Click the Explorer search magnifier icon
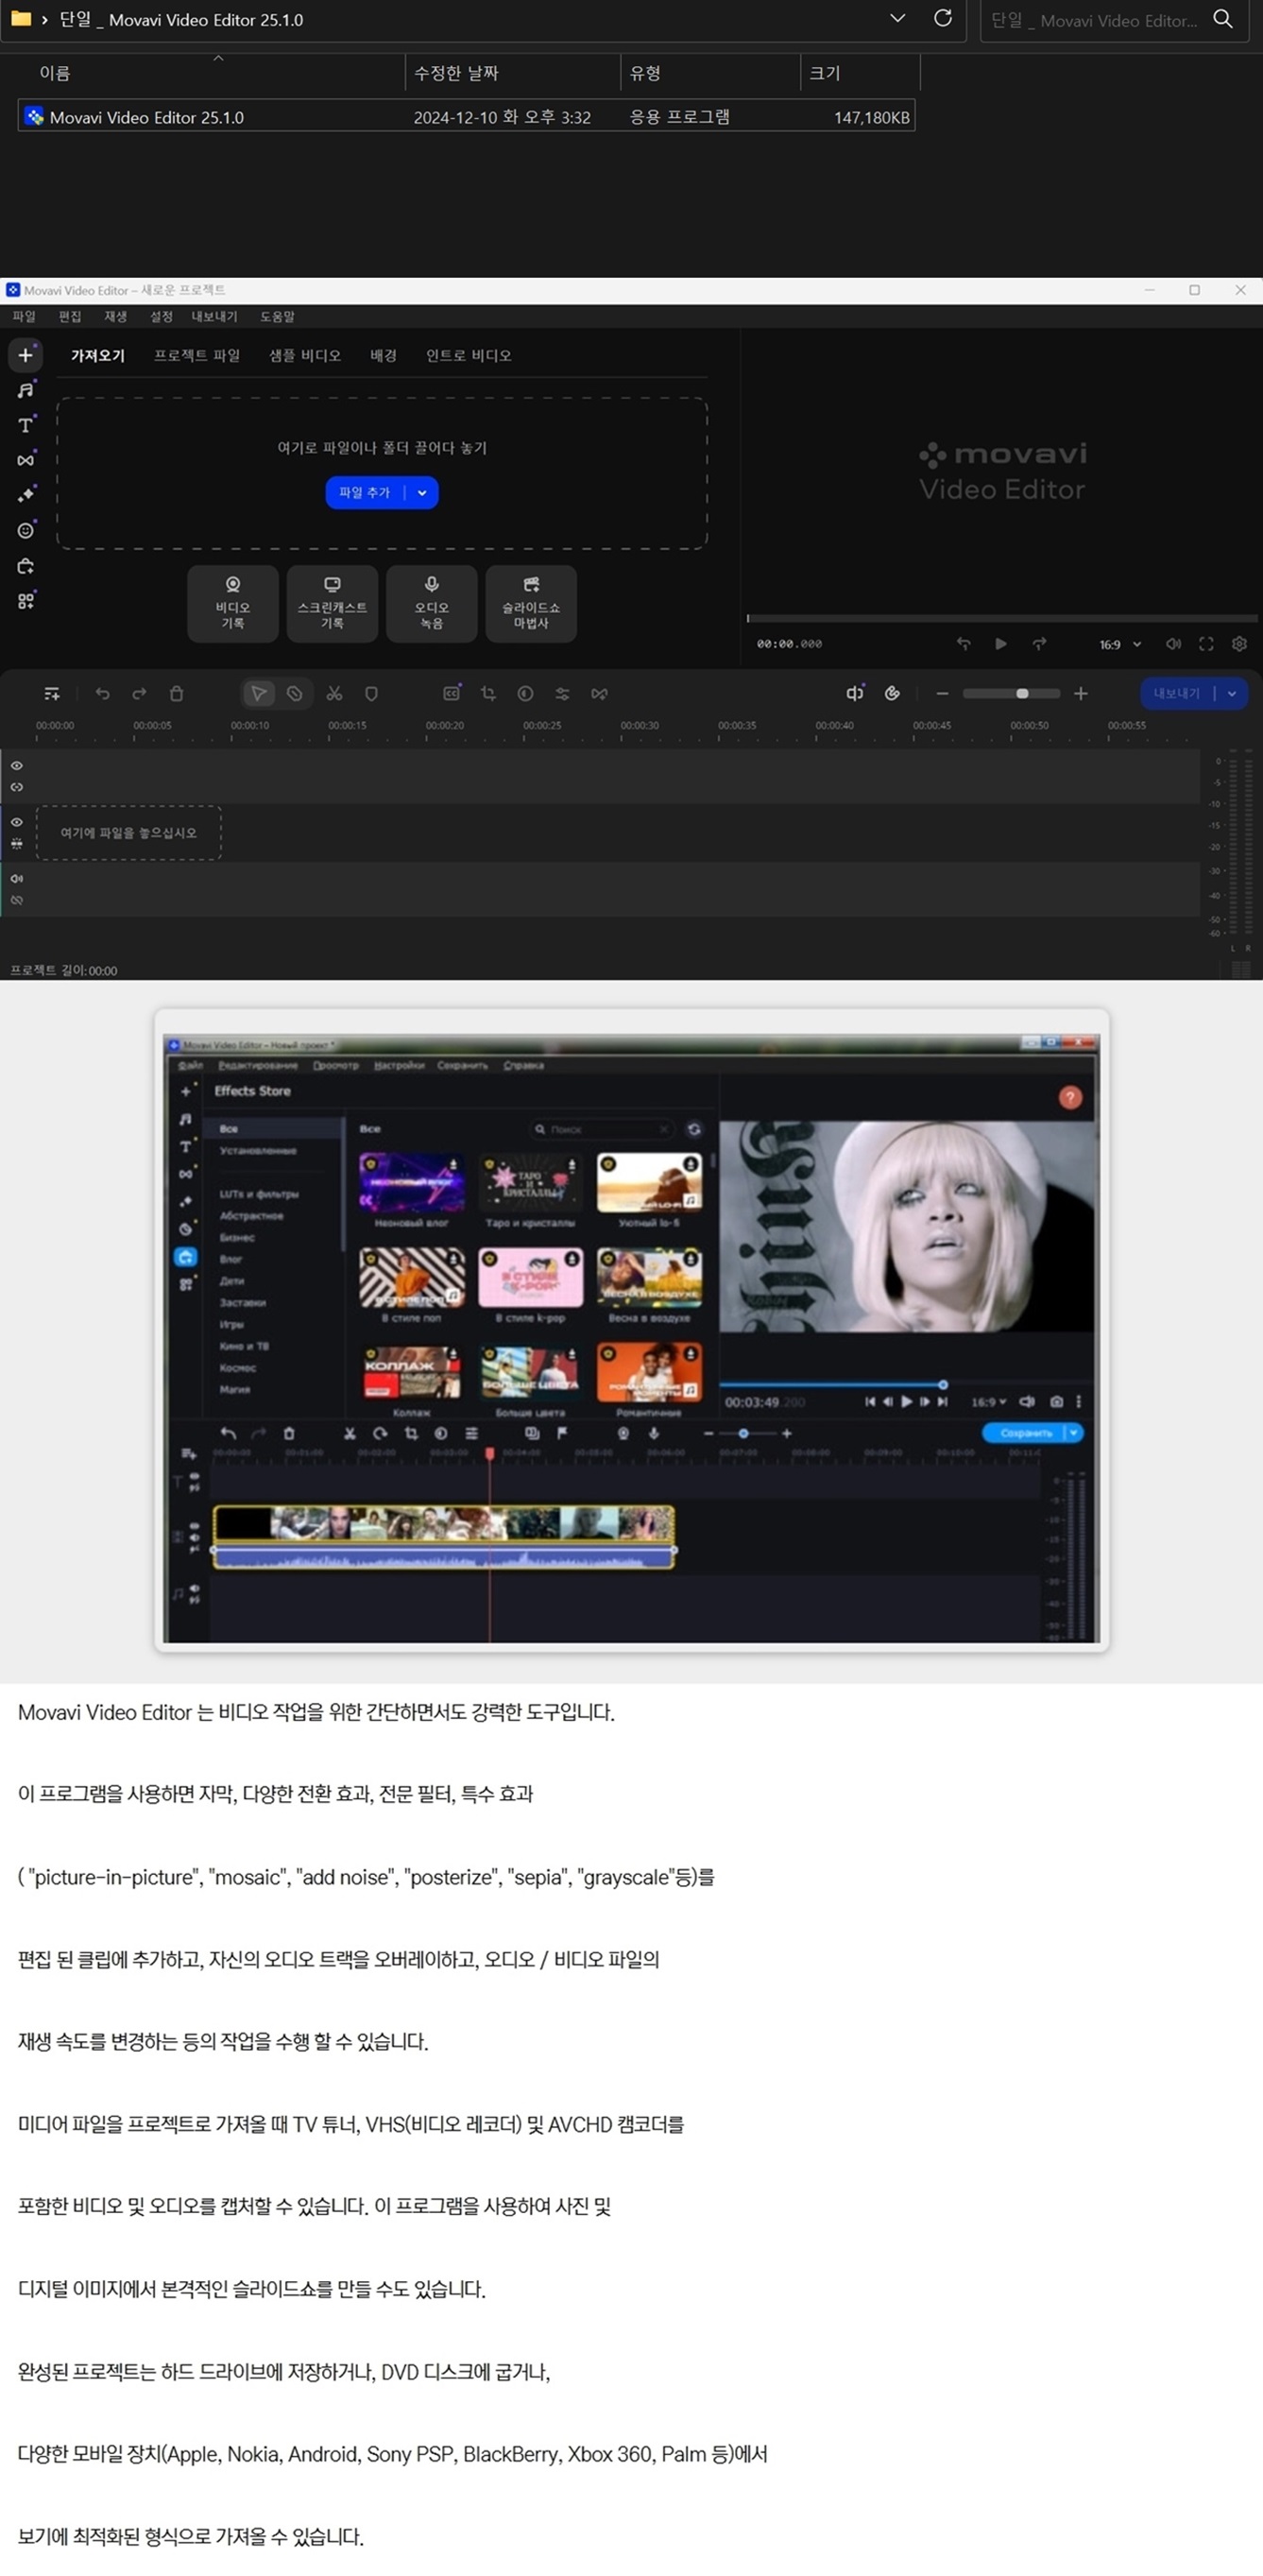 1223,18
